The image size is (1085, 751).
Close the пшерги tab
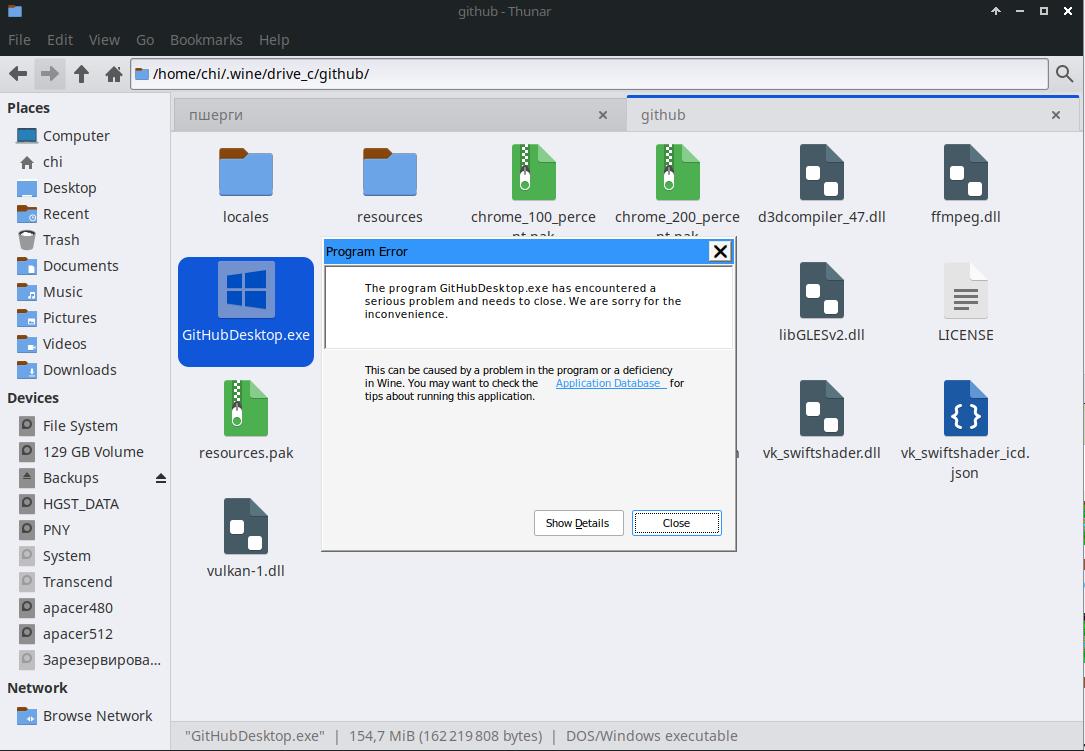pyautogui.click(x=603, y=116)
